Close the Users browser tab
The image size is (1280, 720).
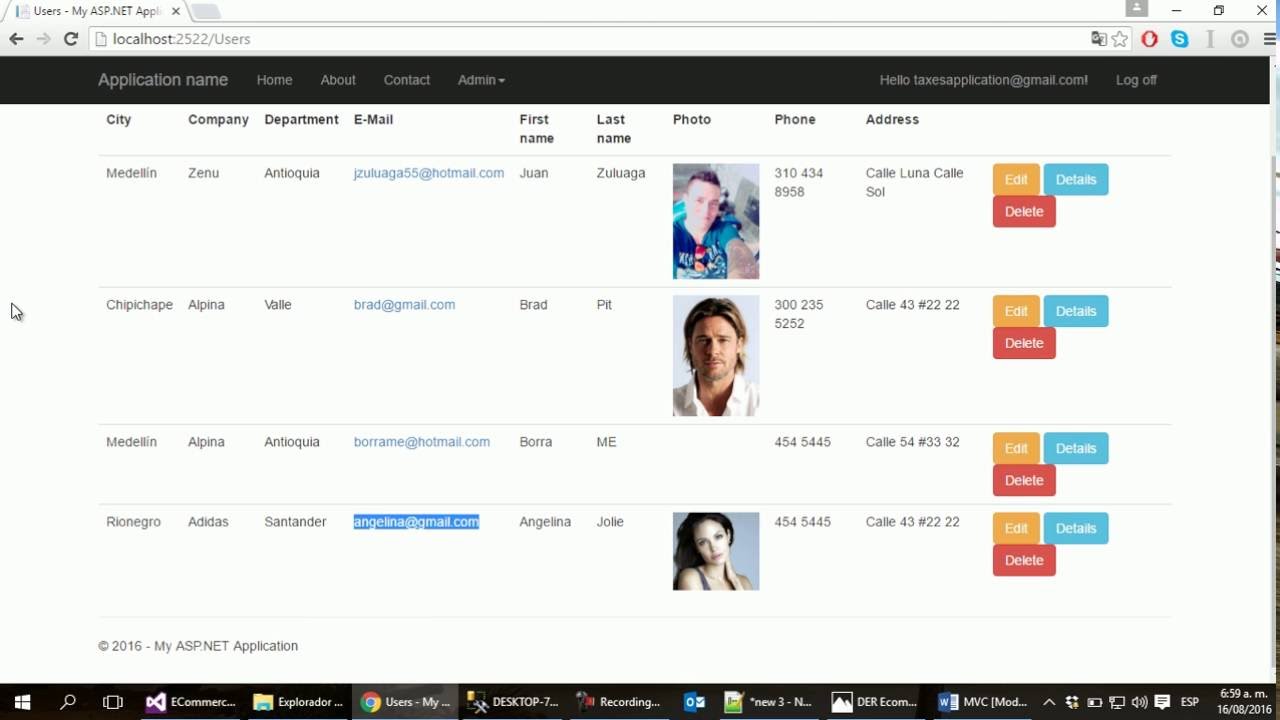[x=175, y=11]
